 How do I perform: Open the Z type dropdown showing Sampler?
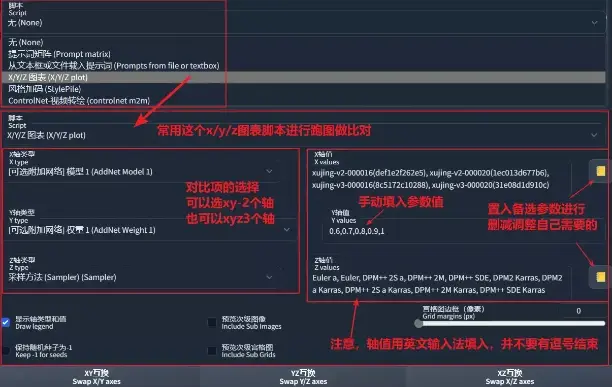(x=142, y=277)
